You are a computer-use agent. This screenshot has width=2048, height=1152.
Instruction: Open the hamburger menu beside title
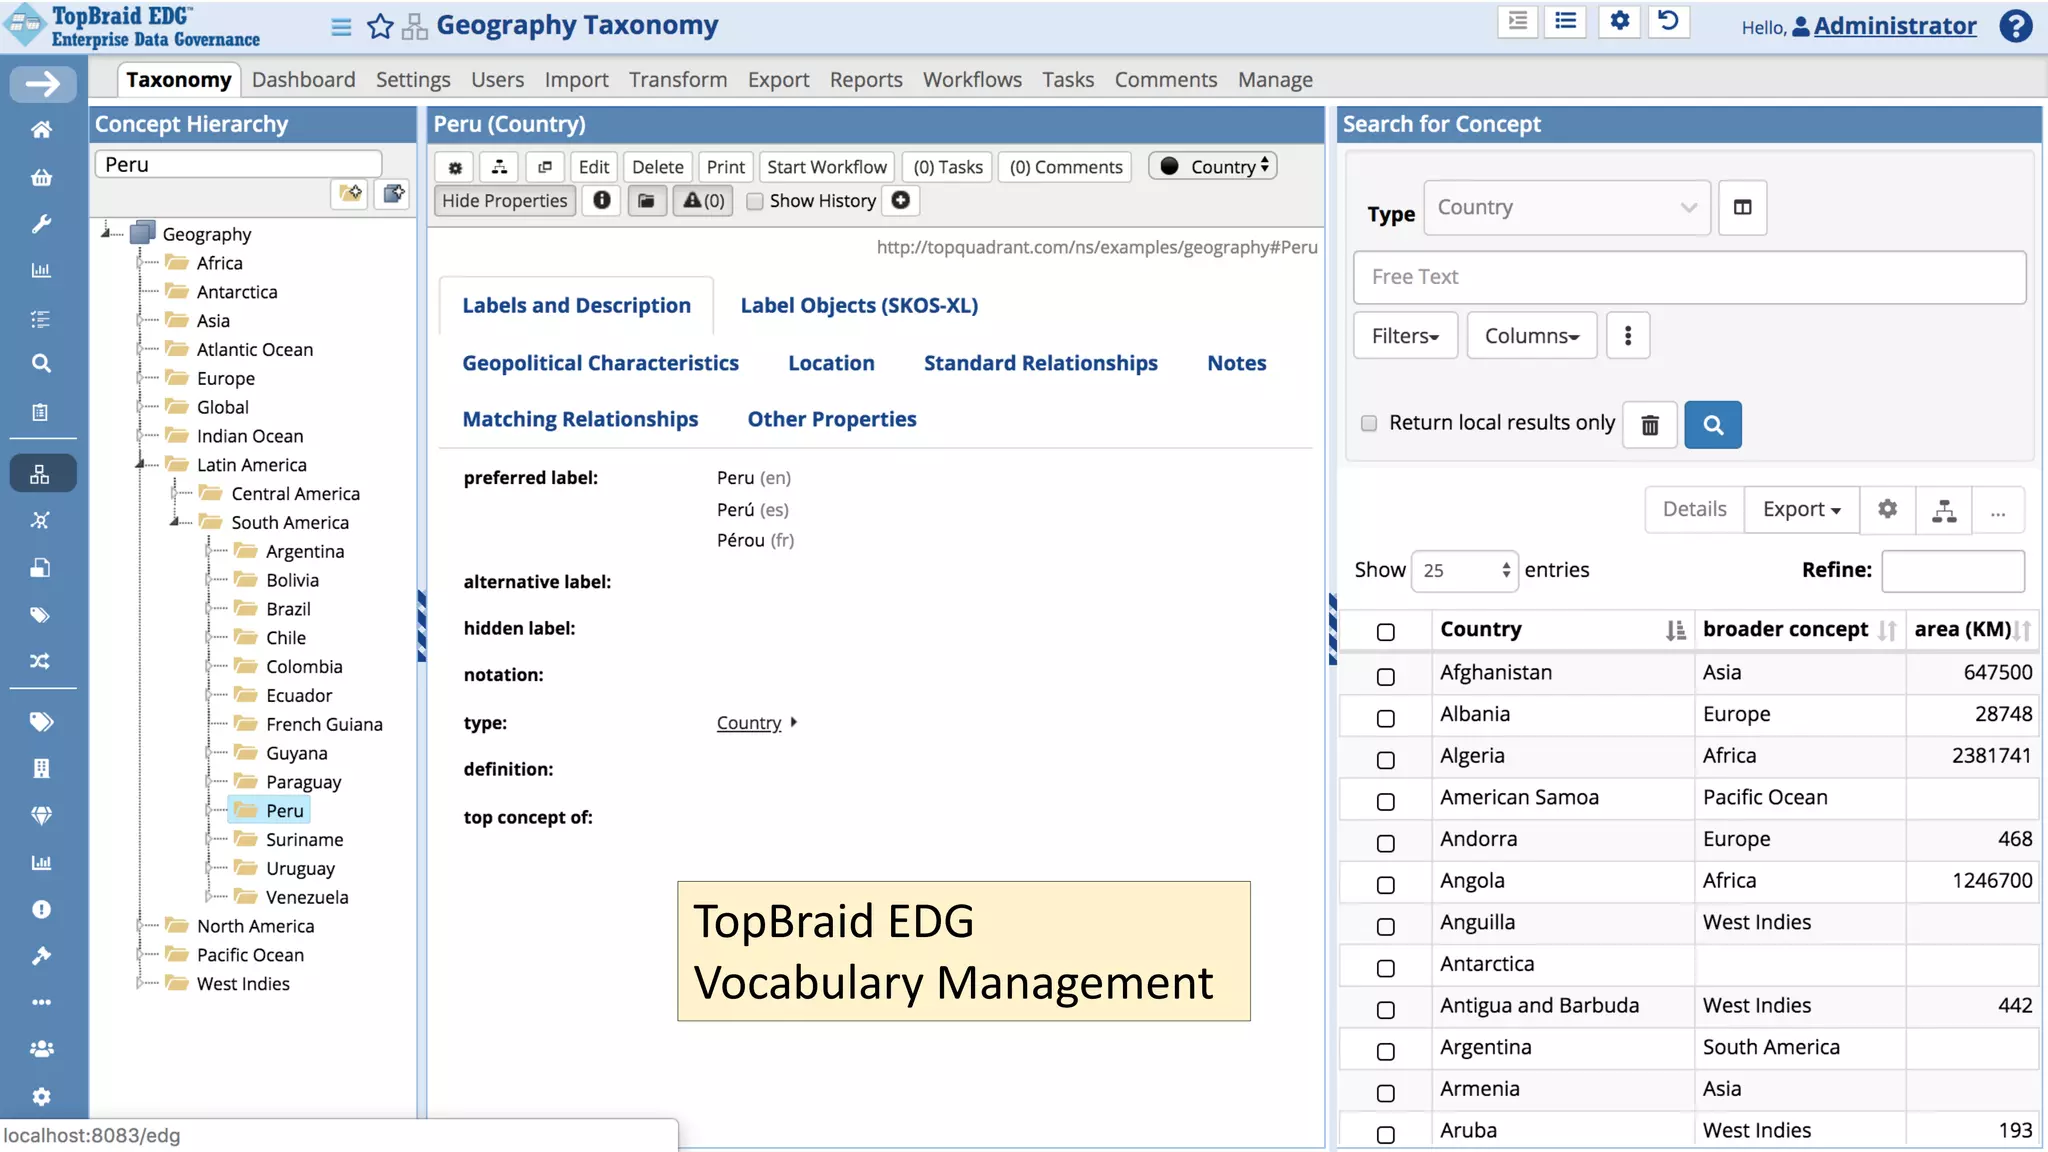point(341,26)
